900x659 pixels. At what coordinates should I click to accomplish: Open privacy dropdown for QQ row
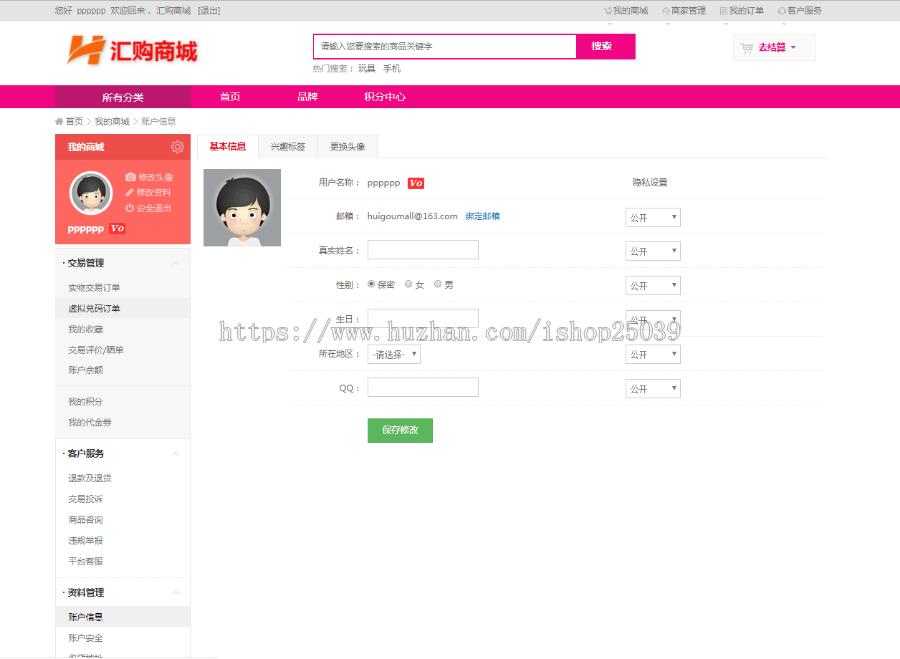[653, 389]
